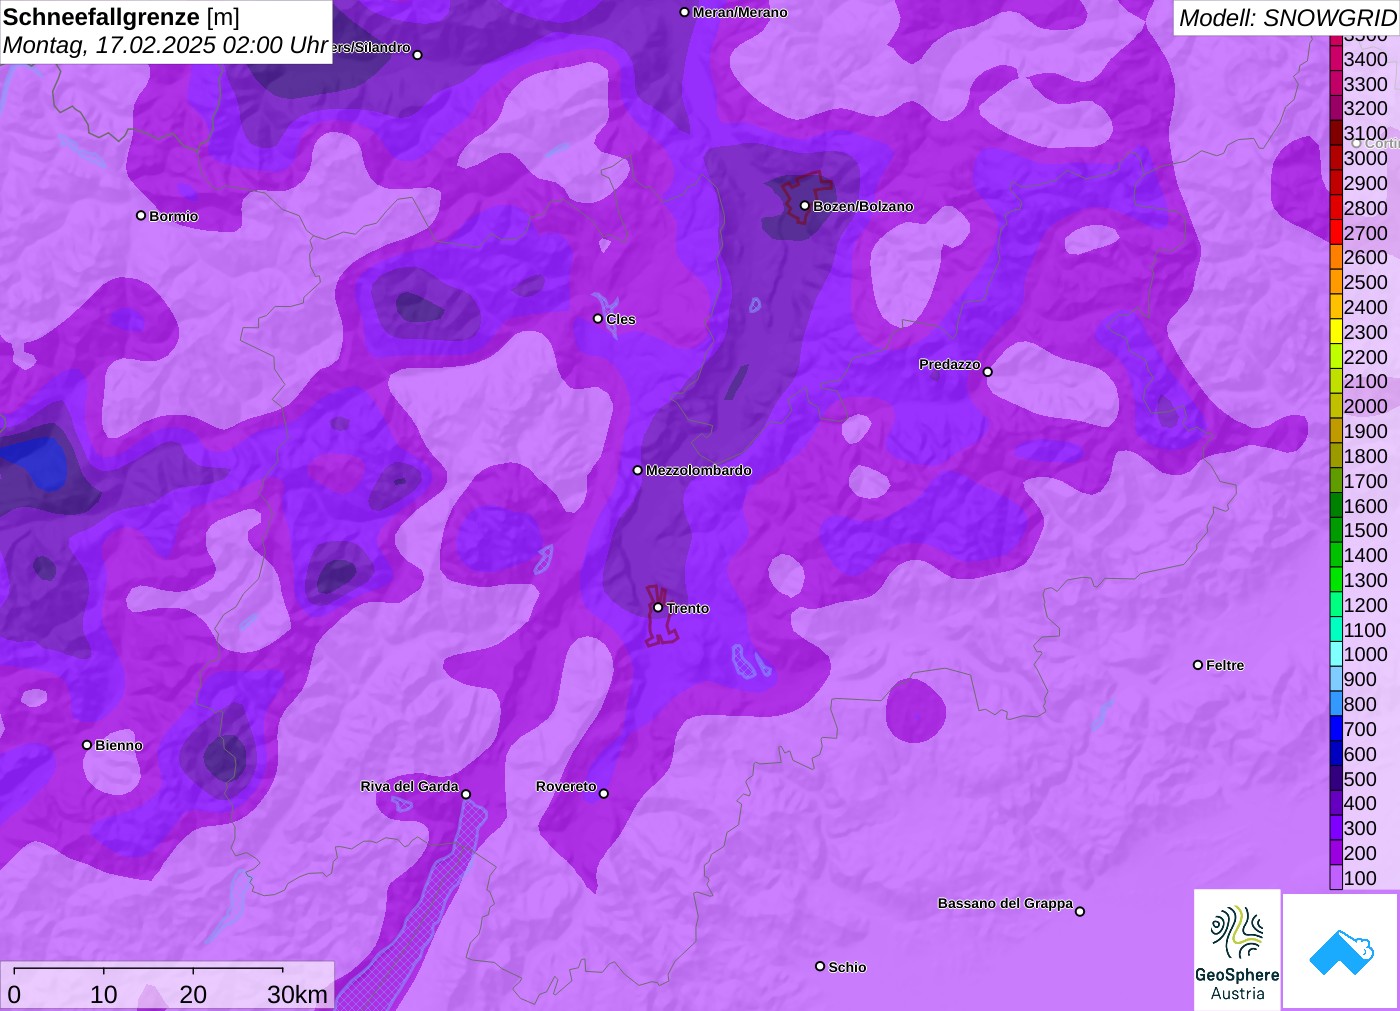Click the 1000 m legend color swatch

click(1336, 654)
